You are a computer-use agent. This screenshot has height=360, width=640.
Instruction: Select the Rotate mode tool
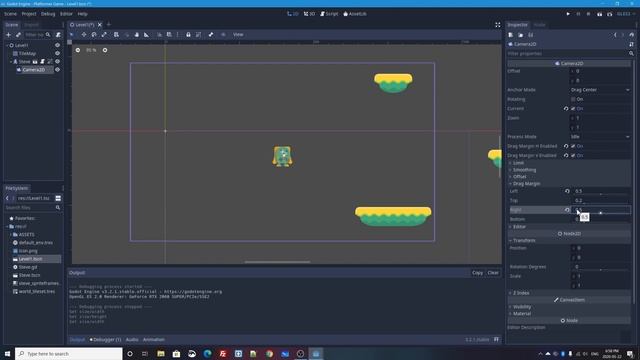(x=94, y=35)
